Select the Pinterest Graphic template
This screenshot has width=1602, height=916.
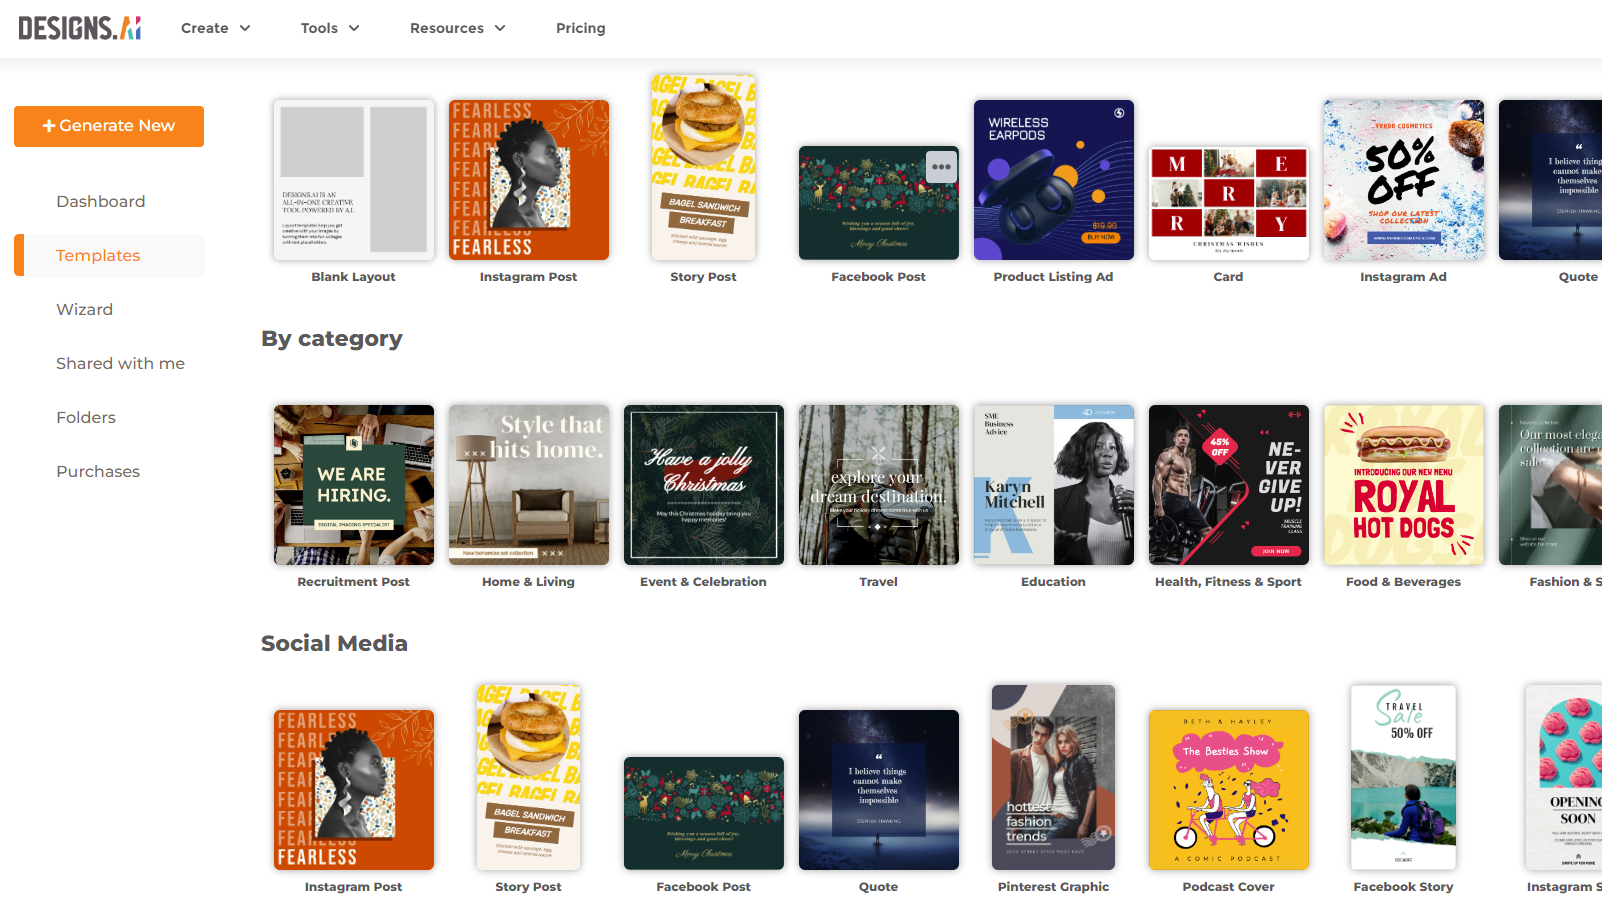tap(1053, 777)
